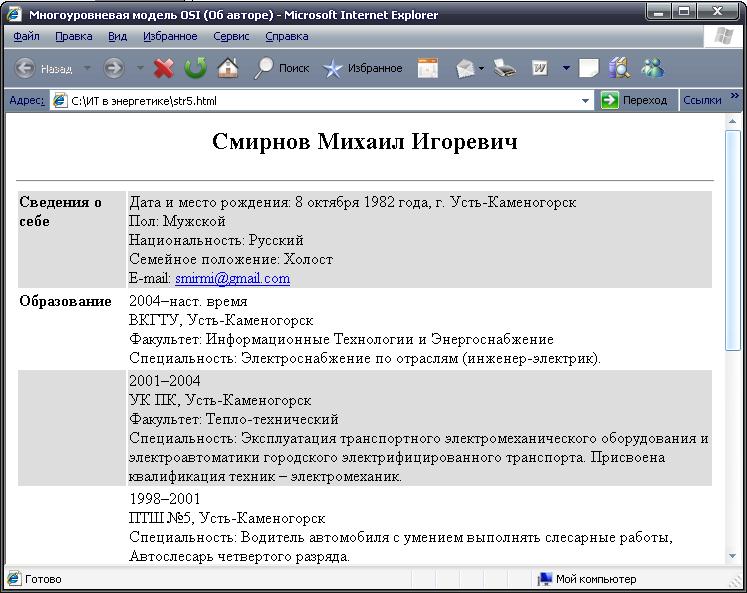Viewport: 747px width, 593px height.
Task: Close the Internet Explorer window
Action: coord(718,11)
